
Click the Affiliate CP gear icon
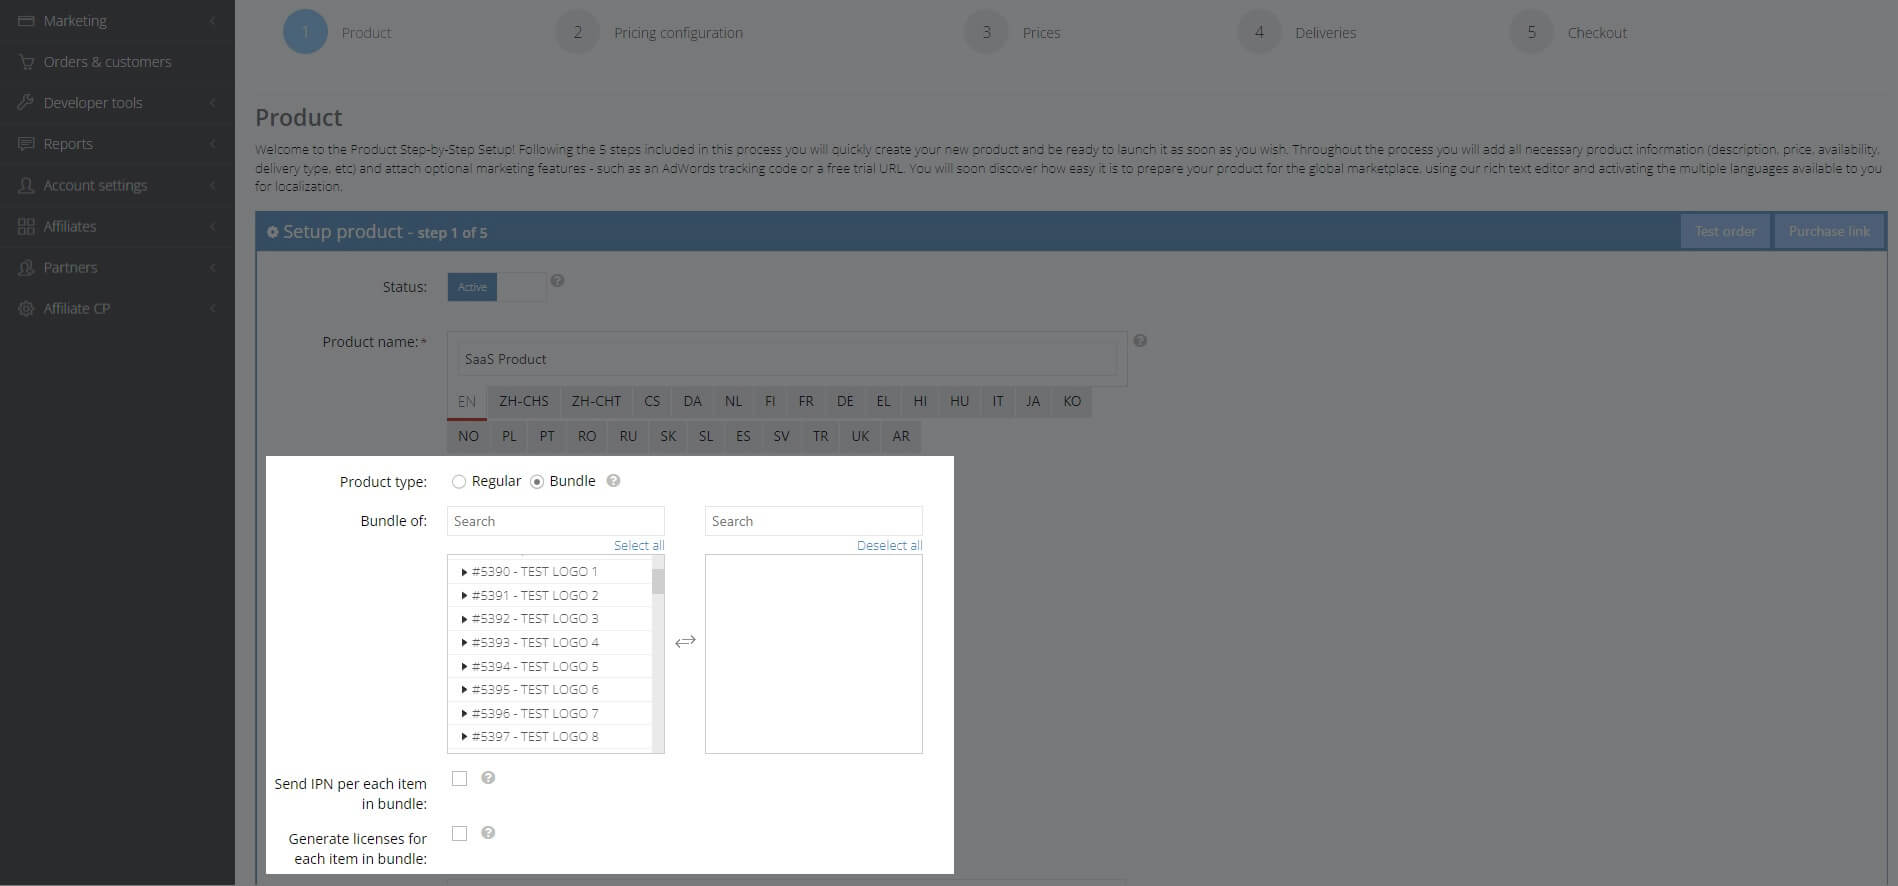coord(26,309)
